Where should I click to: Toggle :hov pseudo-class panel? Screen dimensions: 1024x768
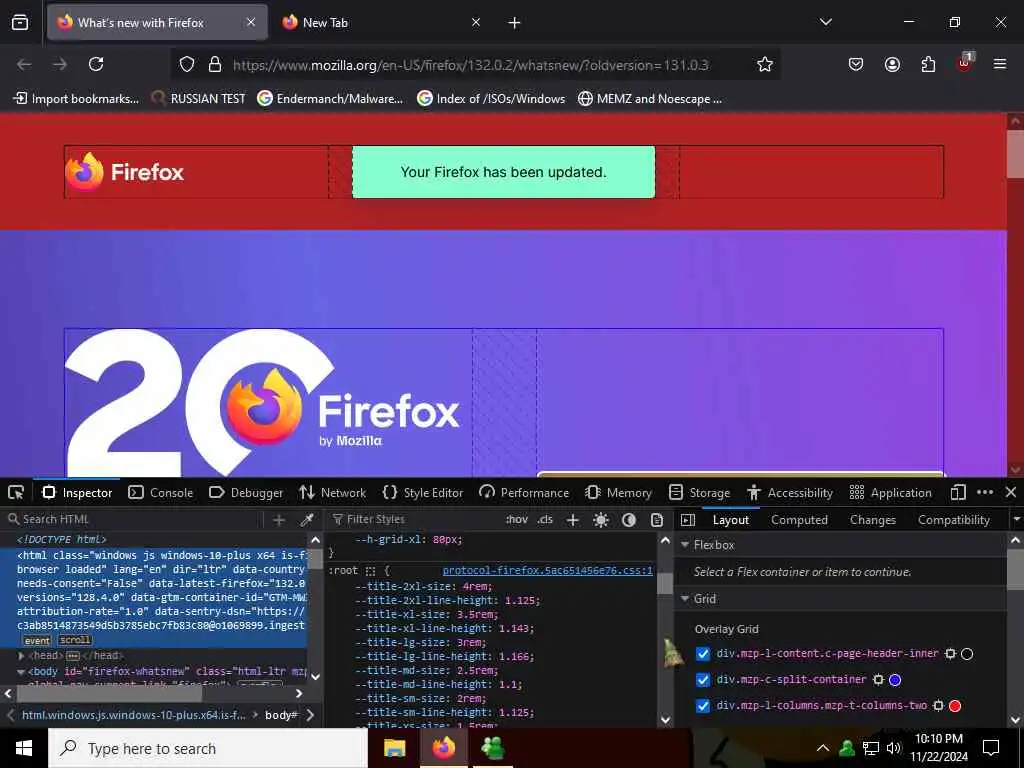pos(517,520)
